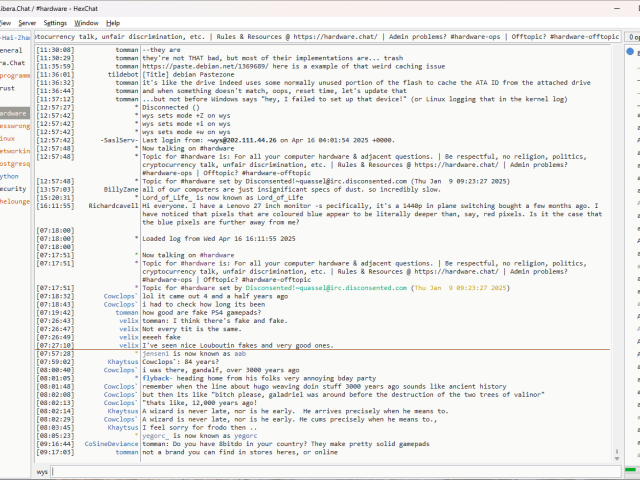640x480 pixels.
Task: Switch to the #lesswrong channel
Action: click(x=14, y=126)
